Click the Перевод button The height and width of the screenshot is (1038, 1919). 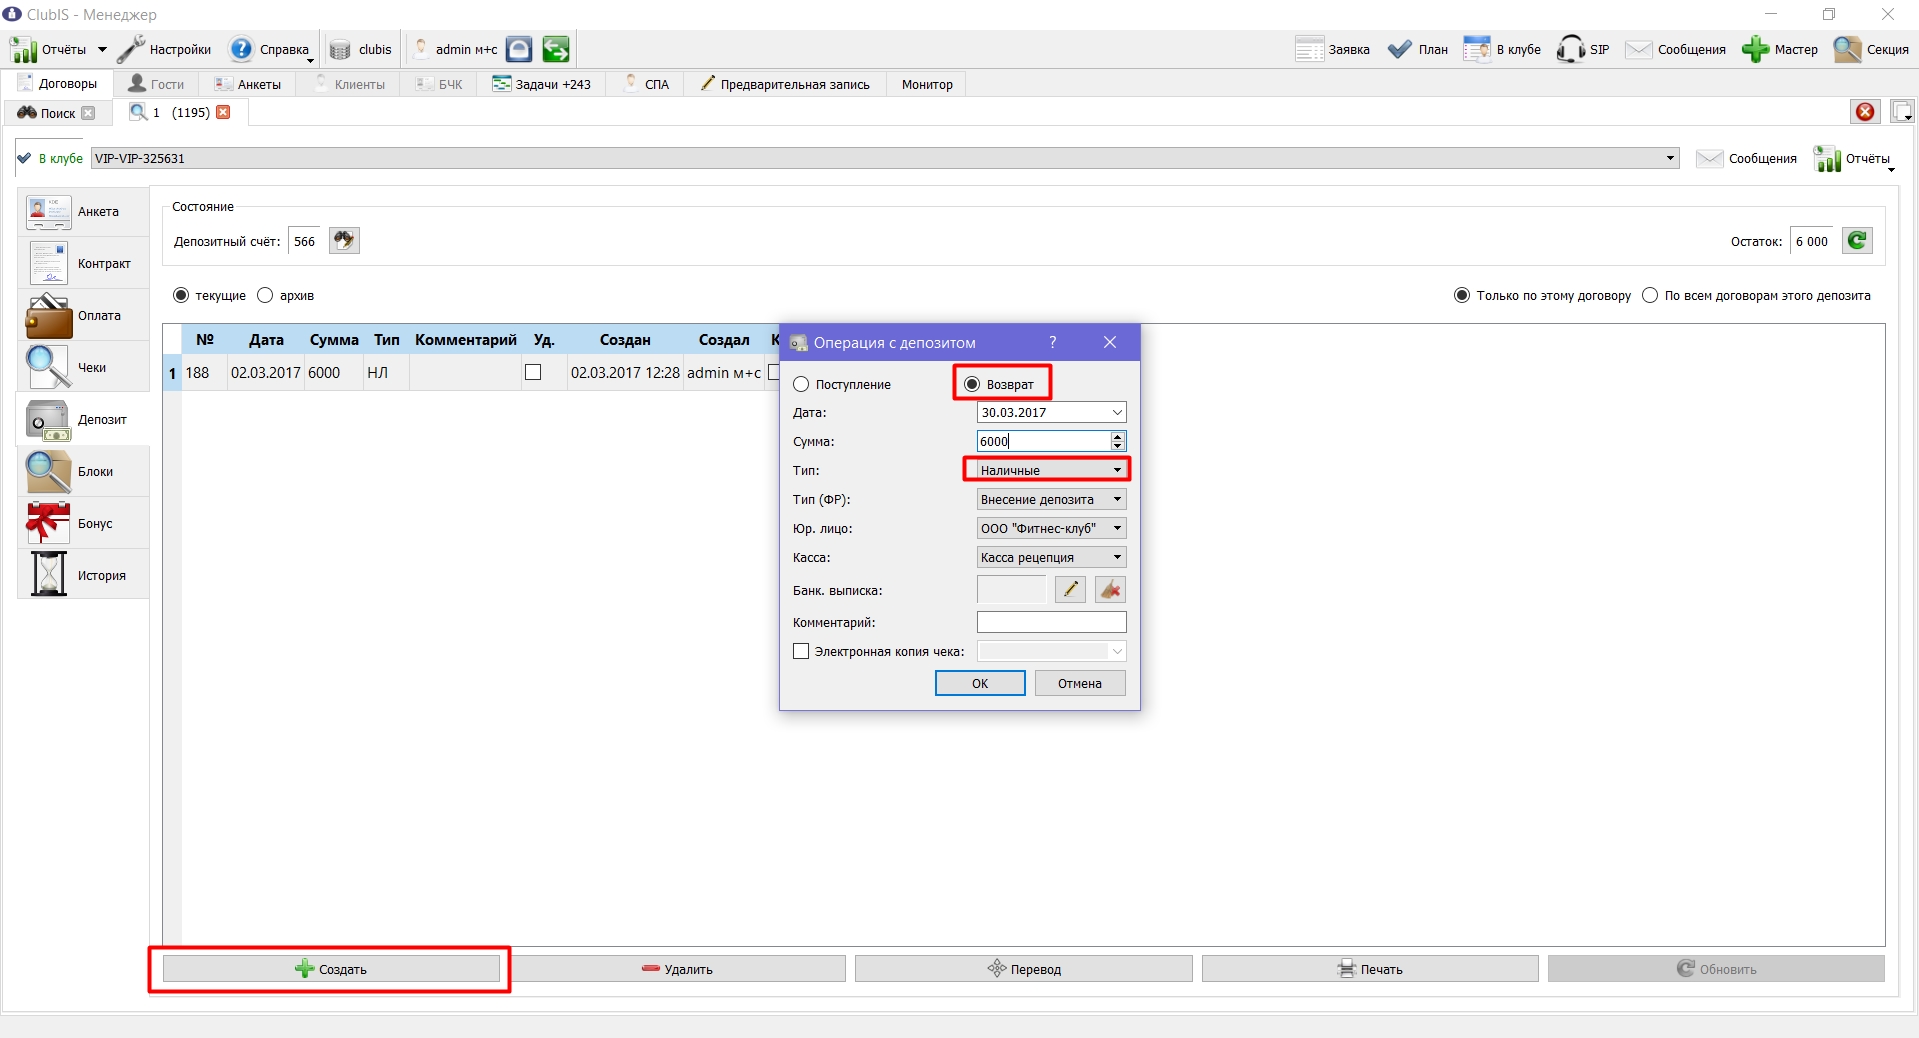point(1024,969)
